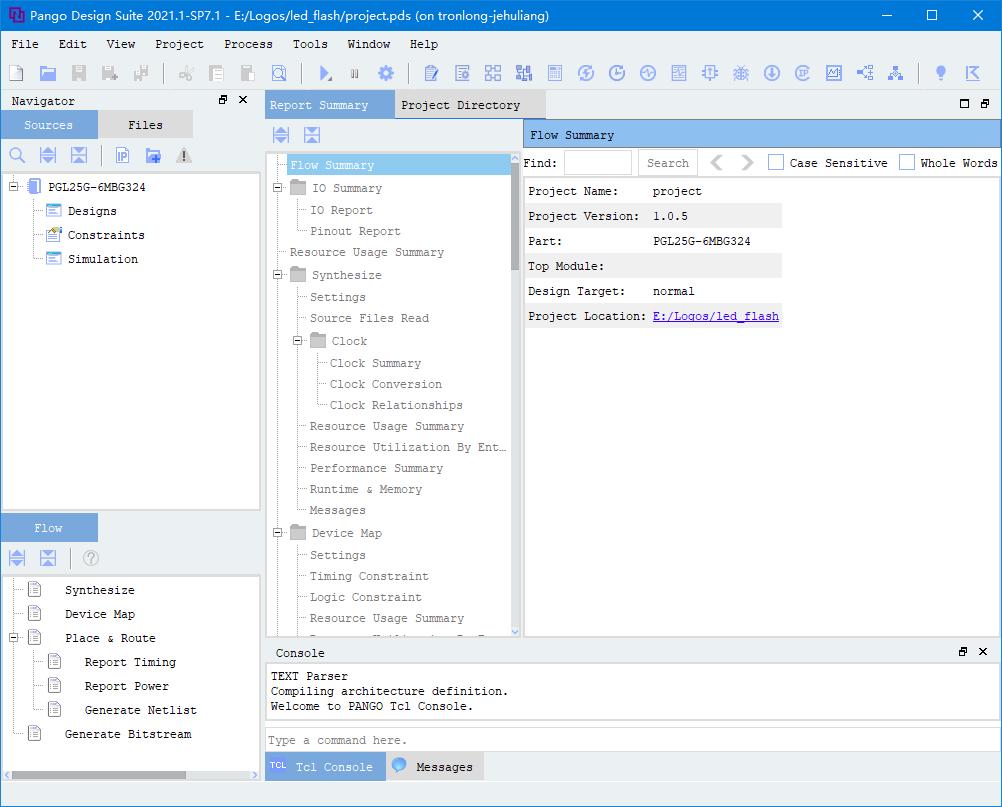This screenshot has height=807, width=1002.
Task: Click the download arrow toolbar icon
Action: (x=772, y=73)
